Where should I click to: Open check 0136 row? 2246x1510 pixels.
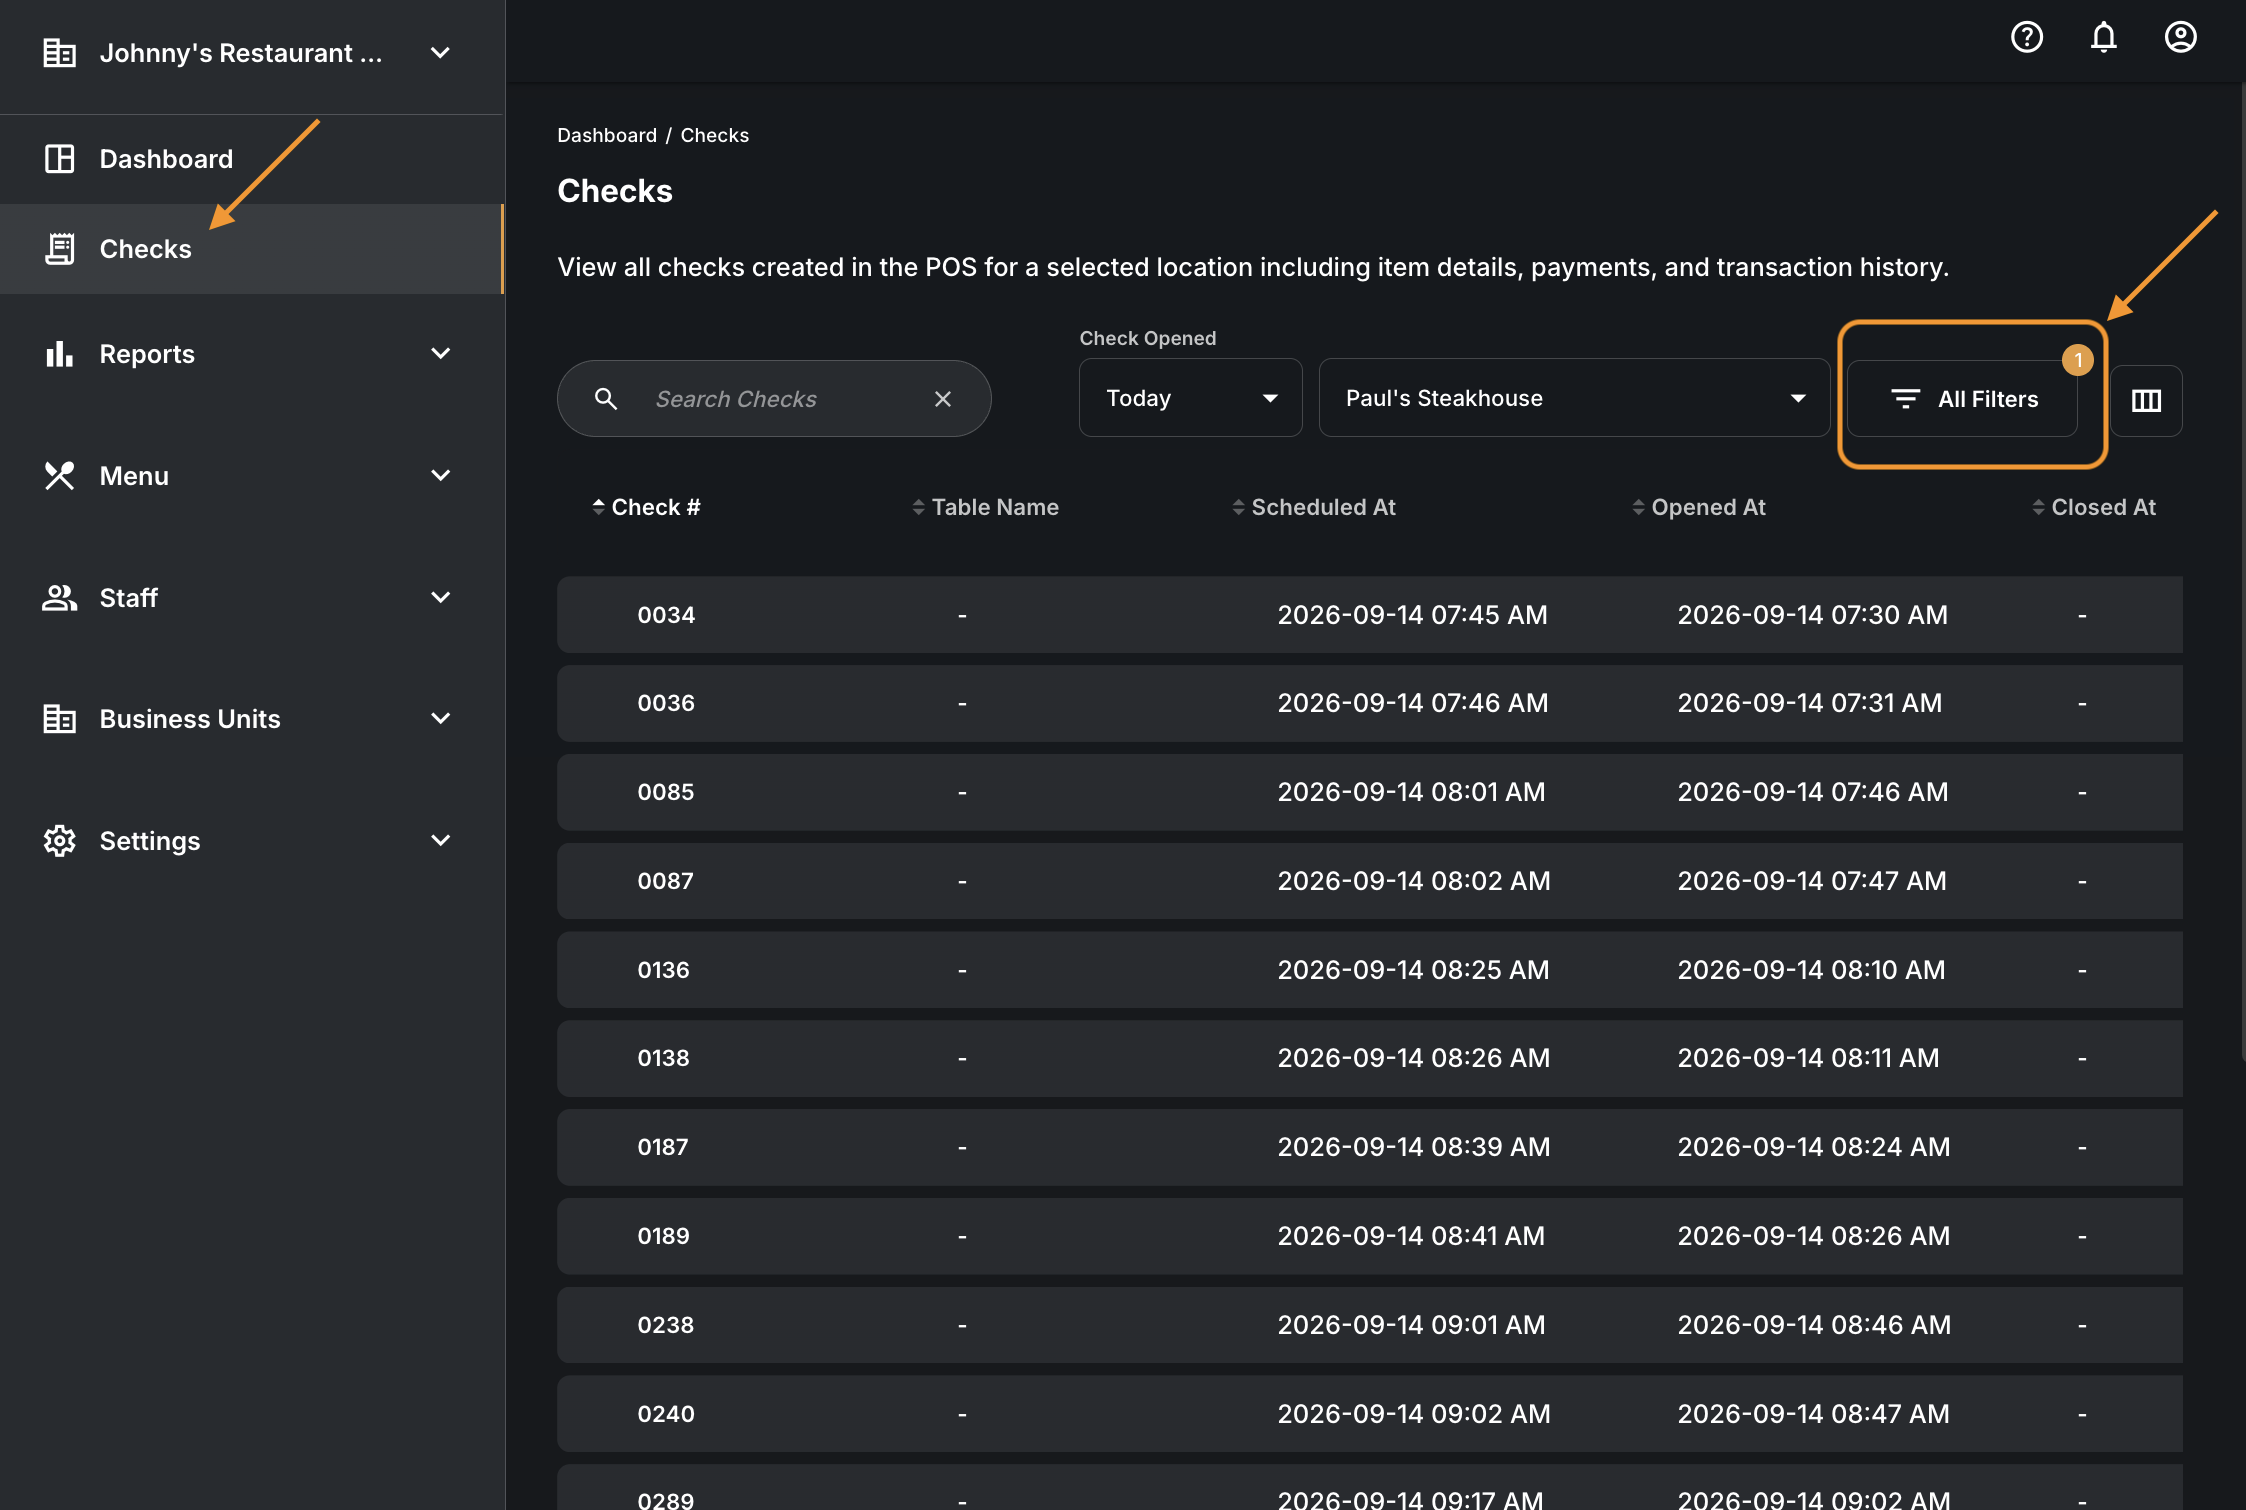click(1370, 970)
